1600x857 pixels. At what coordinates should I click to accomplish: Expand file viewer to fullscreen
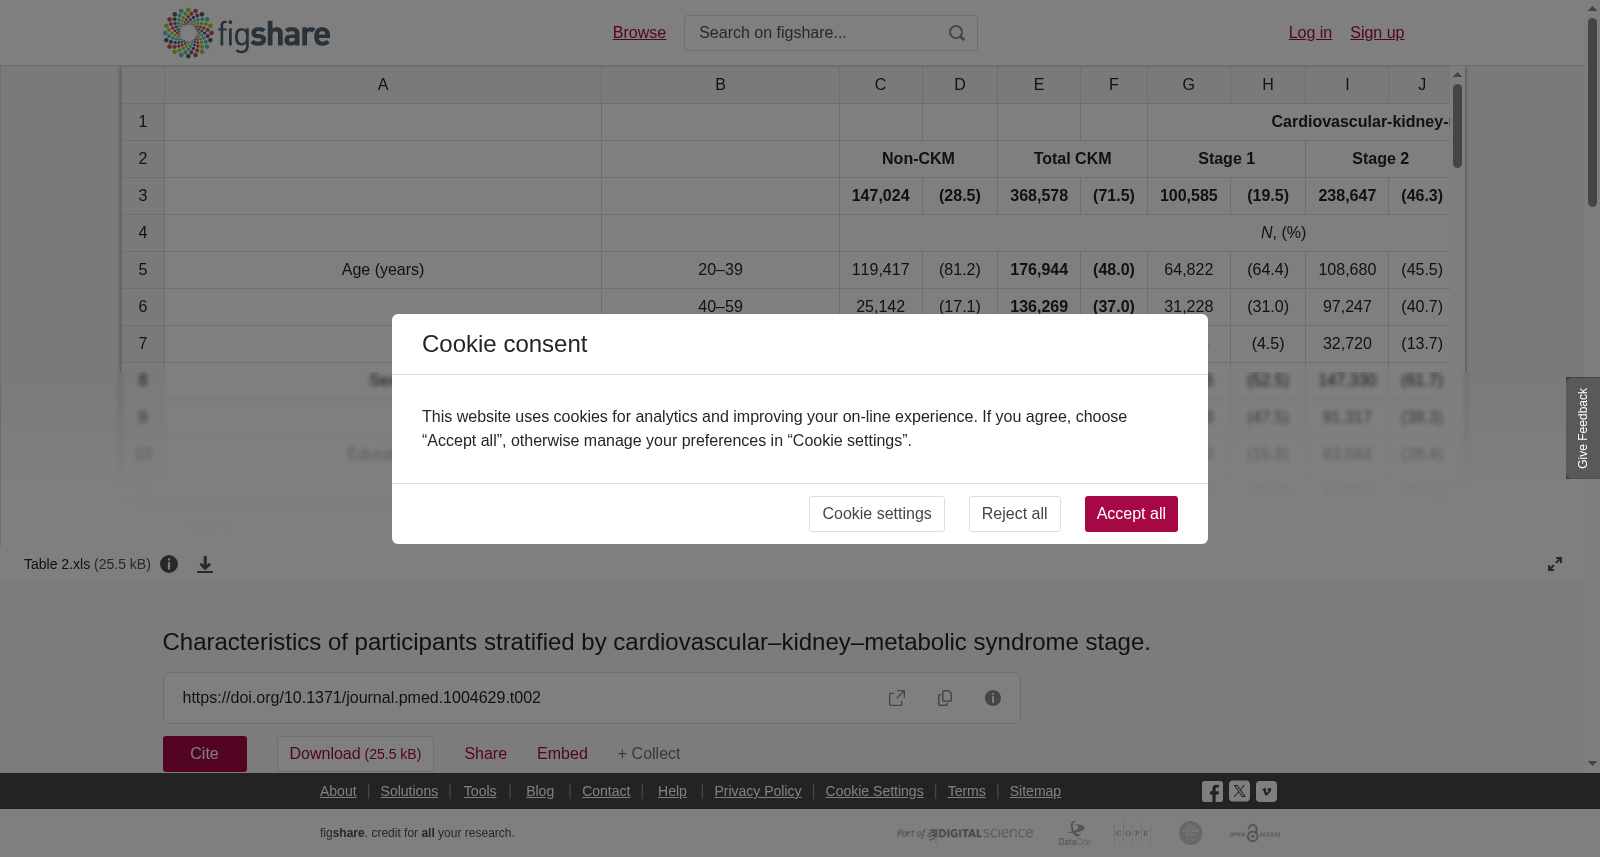tap(1555, 564)
